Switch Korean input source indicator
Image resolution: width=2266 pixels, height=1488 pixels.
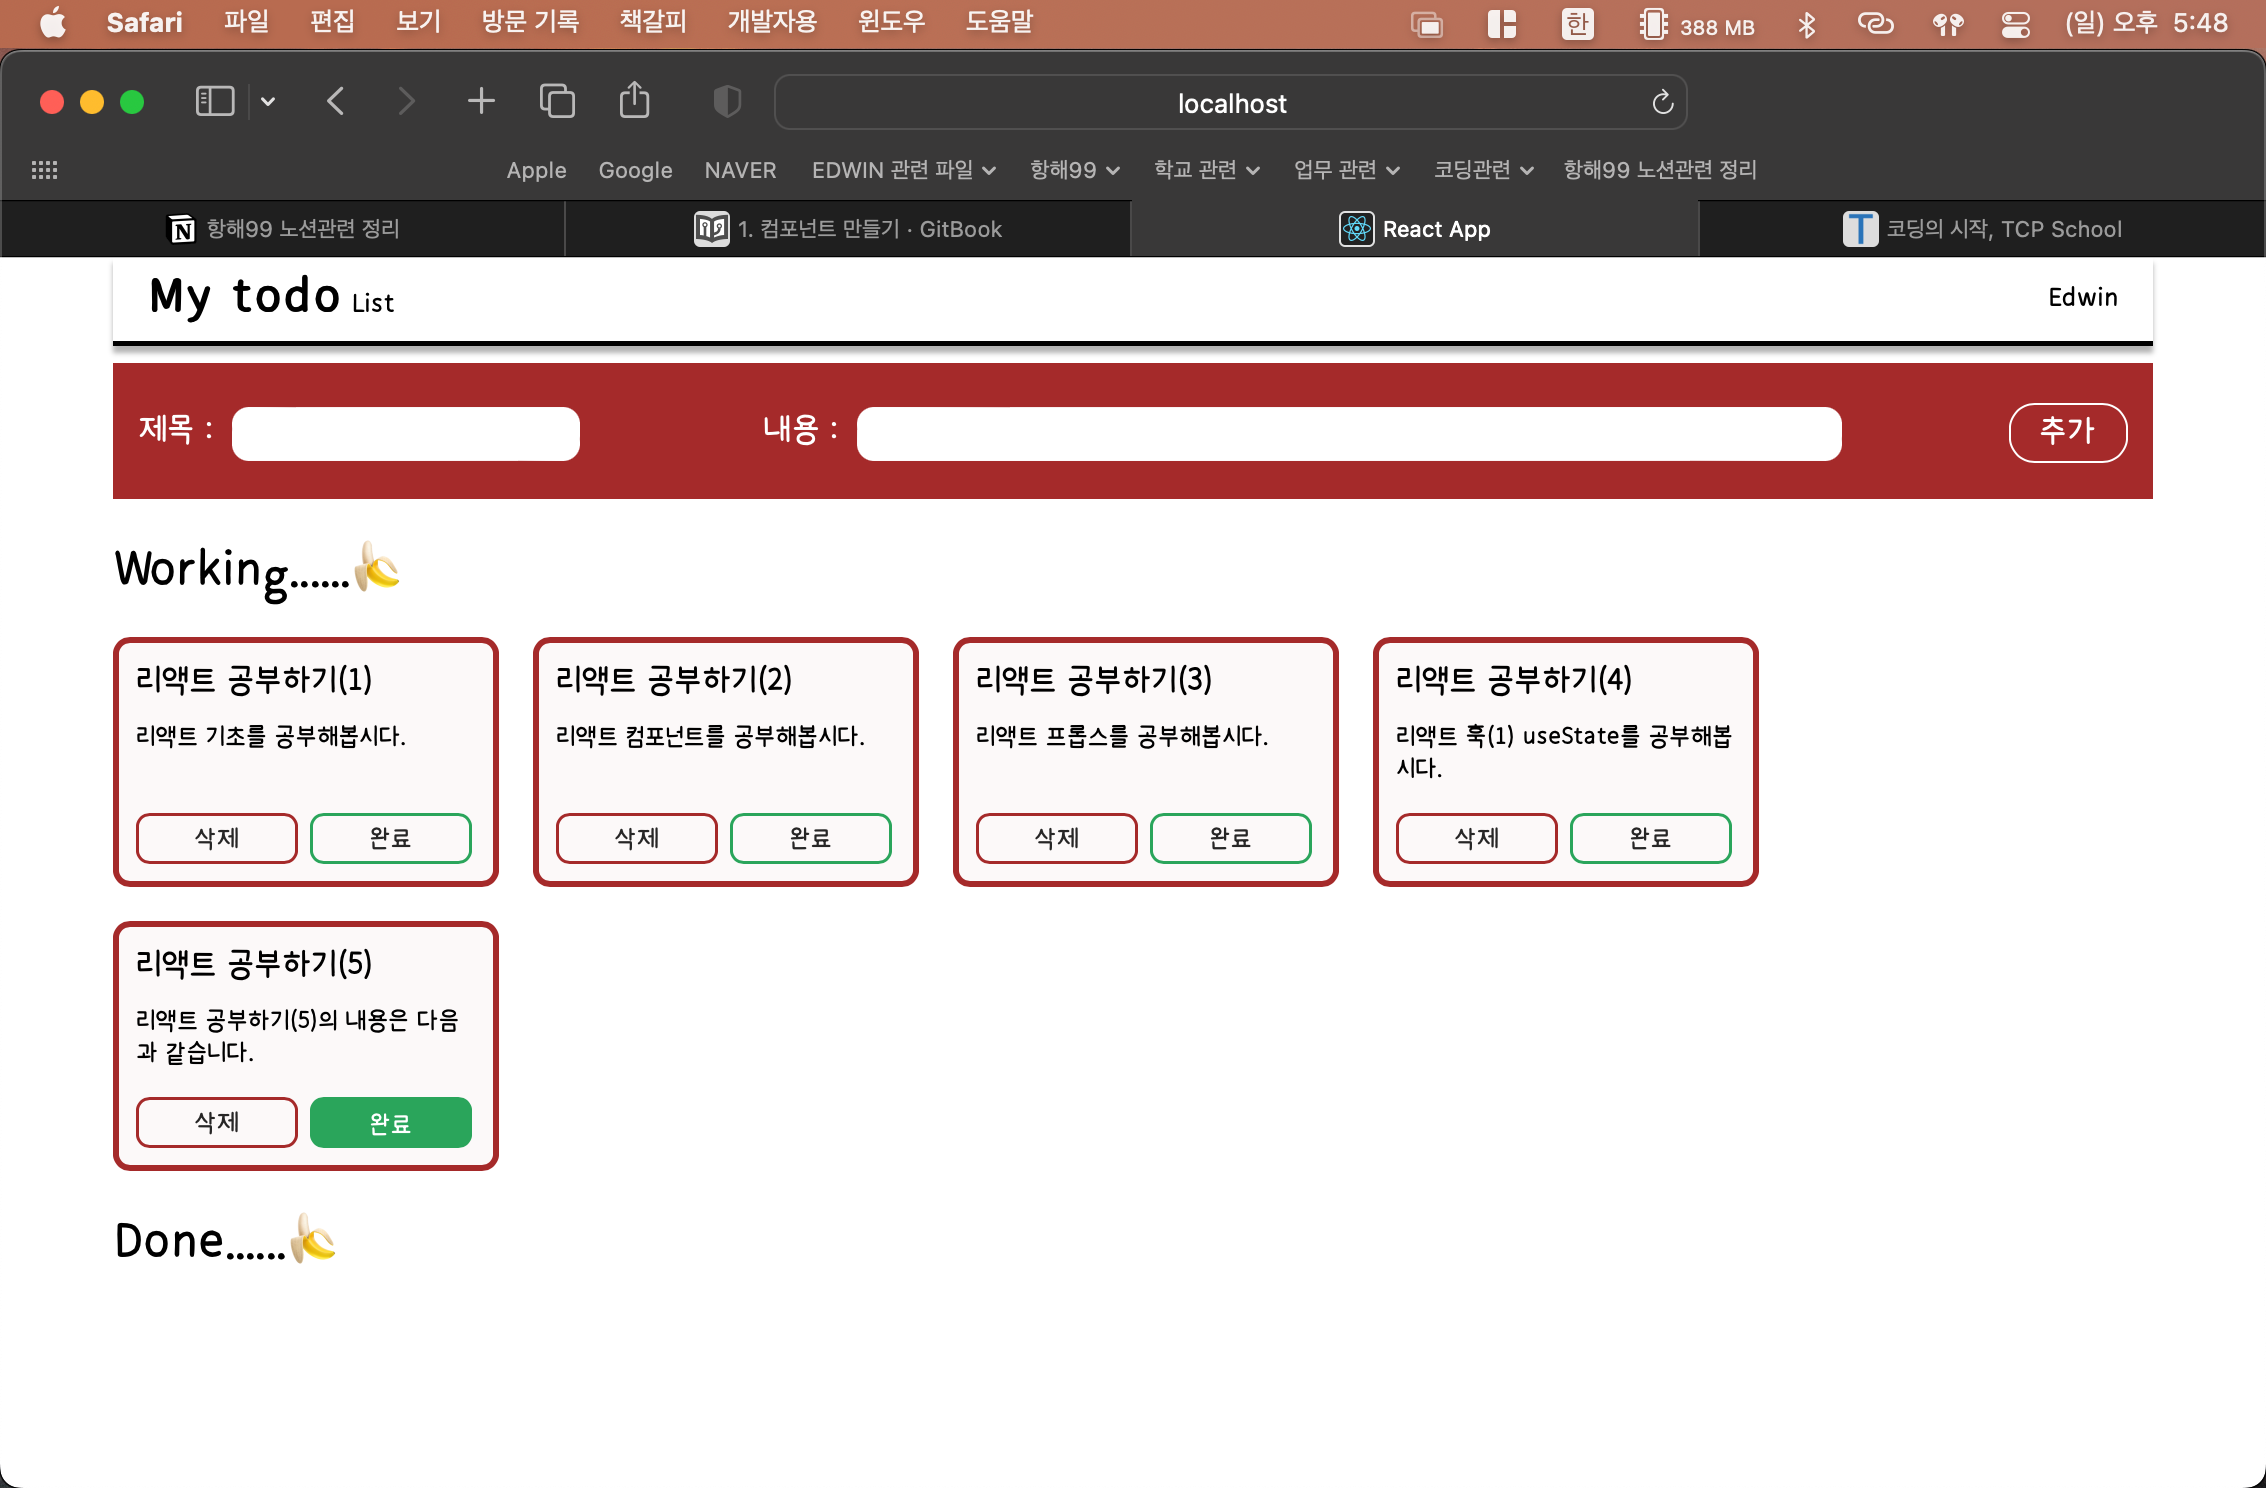1577,24
